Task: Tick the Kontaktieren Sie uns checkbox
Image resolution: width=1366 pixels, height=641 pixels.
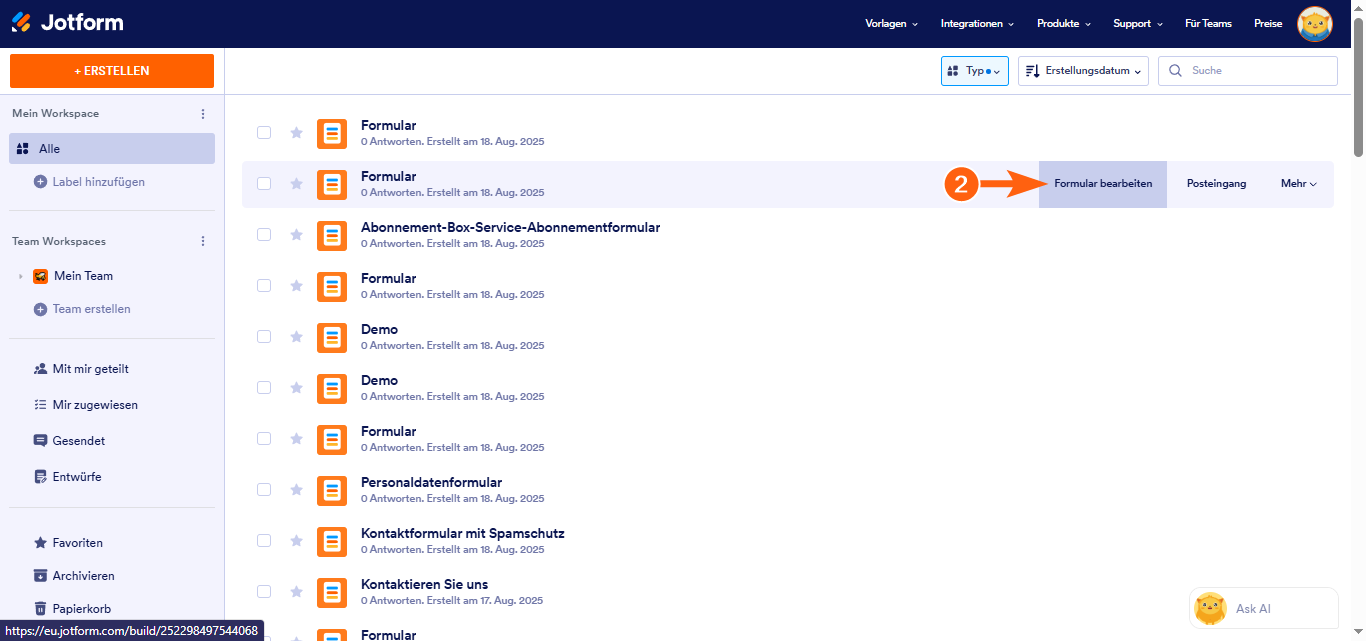Action: click(x=264, y=592)
